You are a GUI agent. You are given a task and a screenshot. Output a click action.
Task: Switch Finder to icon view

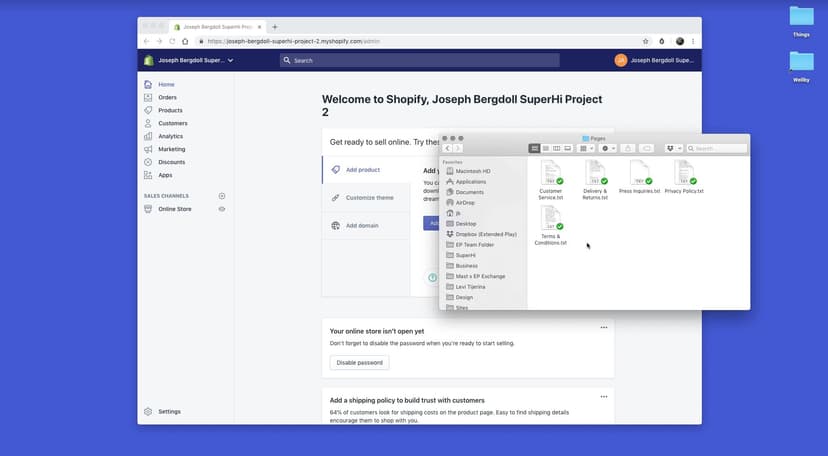pyautogui.click(x=535, y=148)
